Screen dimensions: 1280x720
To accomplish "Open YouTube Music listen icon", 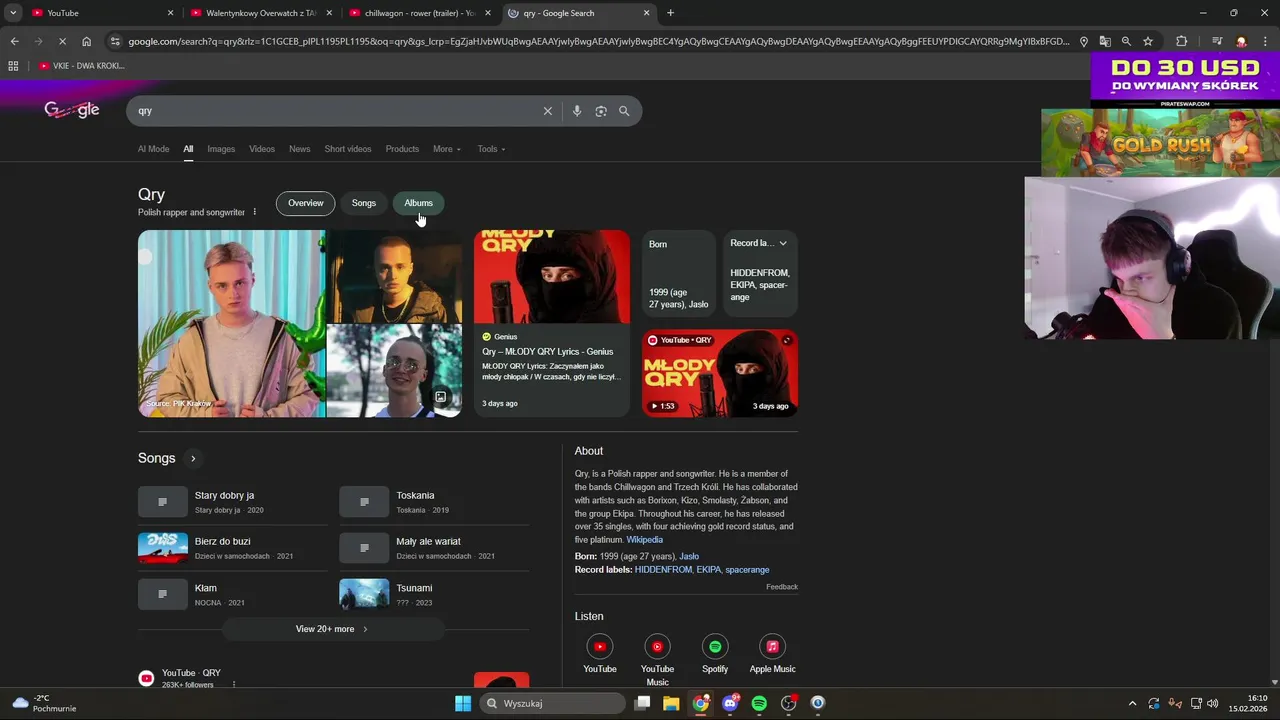I will pyautogui.click(x=657, y=647).
